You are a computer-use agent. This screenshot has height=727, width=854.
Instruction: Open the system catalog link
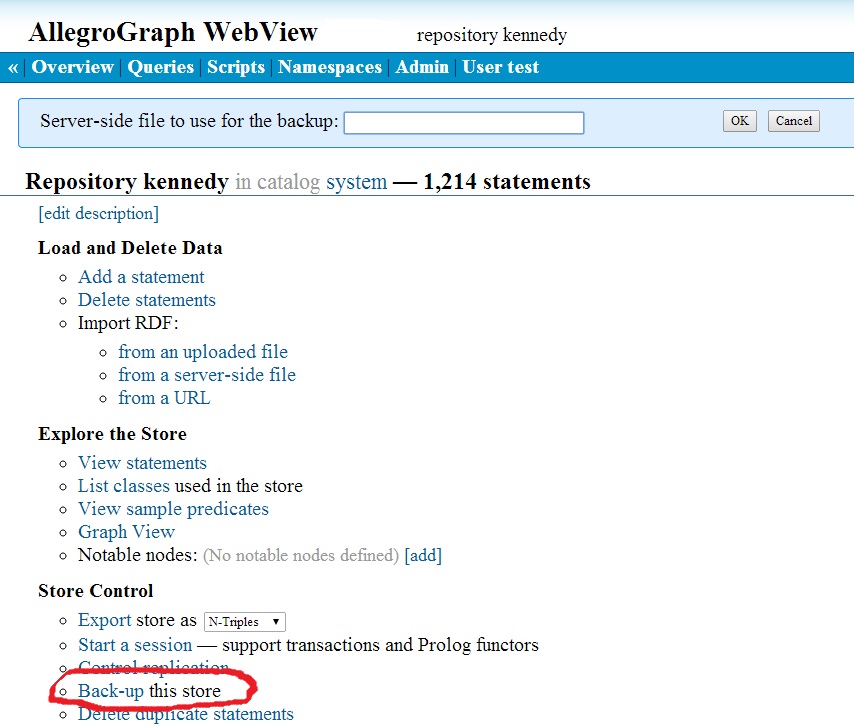356,182
